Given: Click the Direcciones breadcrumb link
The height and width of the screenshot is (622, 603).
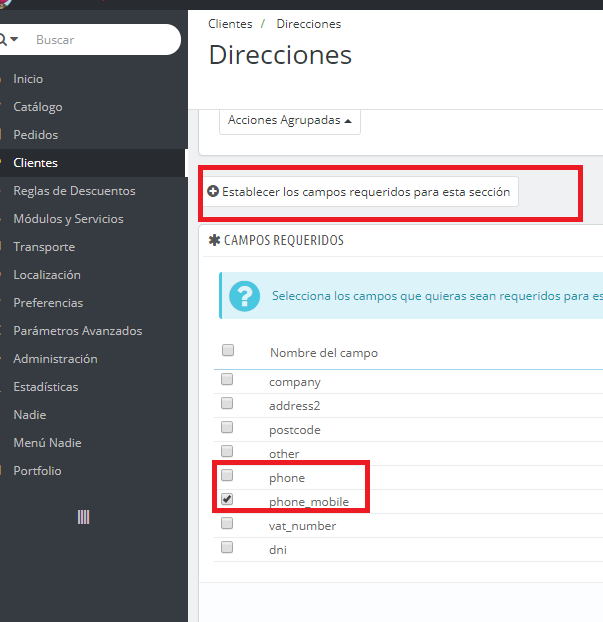Looking at the screenshot, I should coord(309,24).
